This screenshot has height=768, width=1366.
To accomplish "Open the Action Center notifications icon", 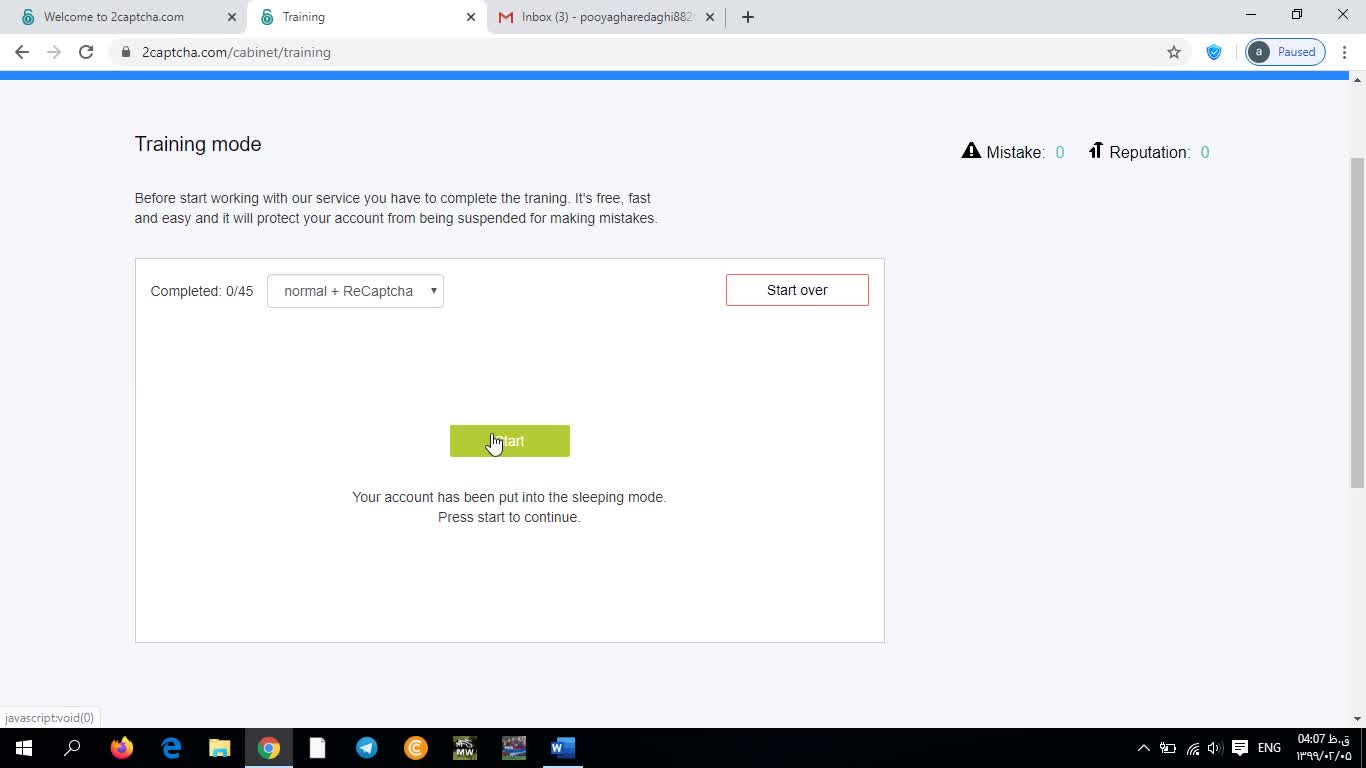I will (x=1240, y=748).
